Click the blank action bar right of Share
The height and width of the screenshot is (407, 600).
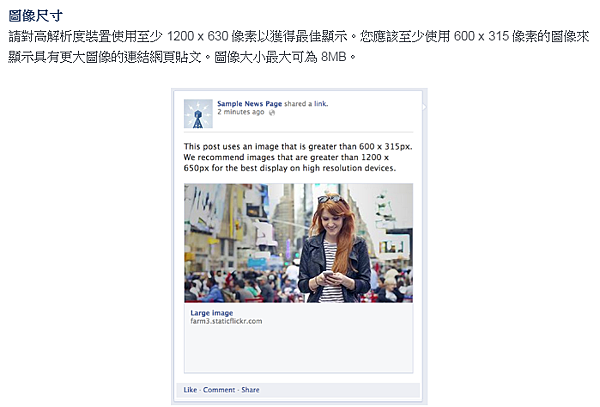[x=340, y=390]
